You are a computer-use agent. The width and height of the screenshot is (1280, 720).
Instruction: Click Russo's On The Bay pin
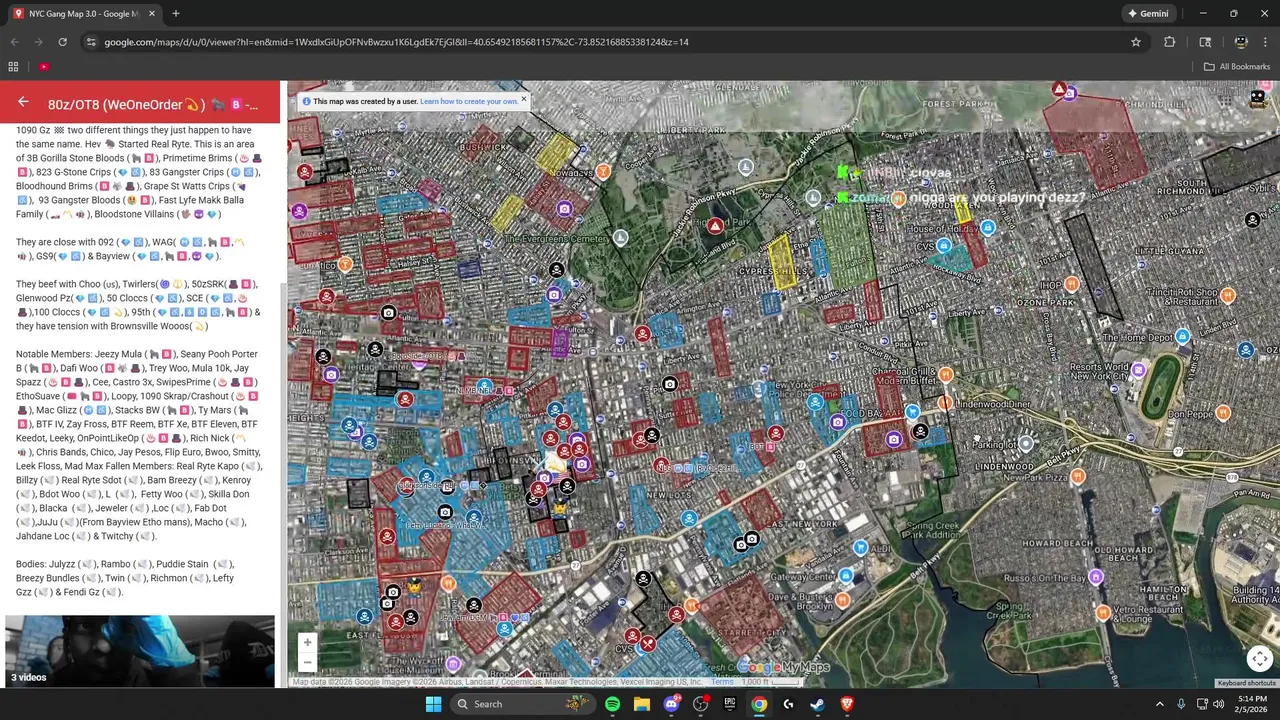coord(1096,577)
